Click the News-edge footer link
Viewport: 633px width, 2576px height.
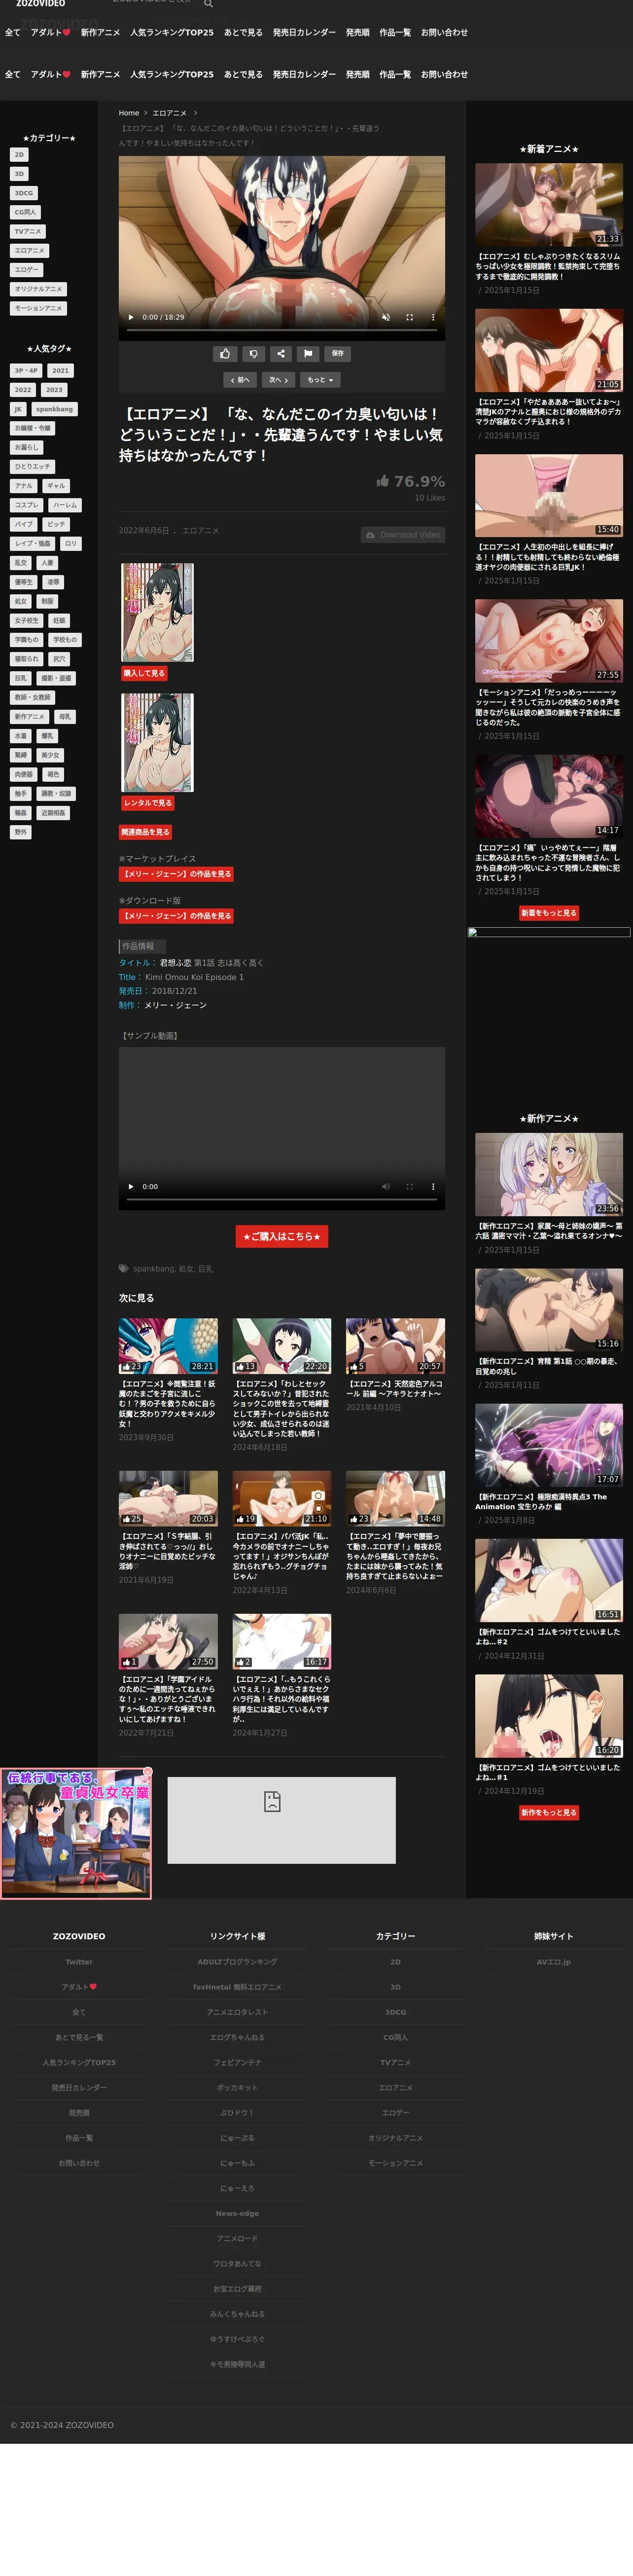[x=237, y=2213]
